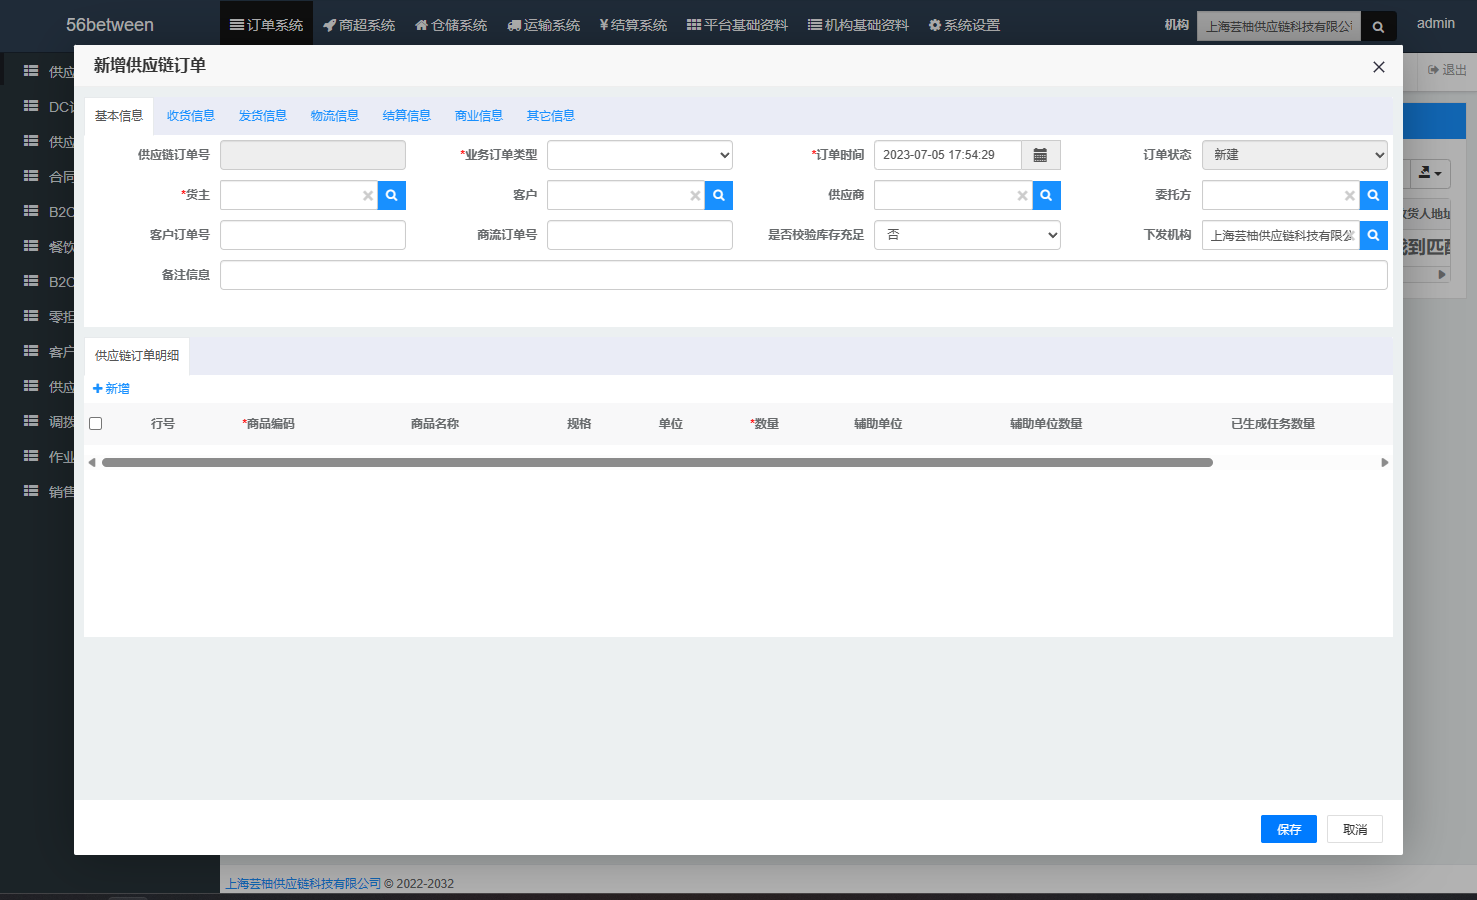Open the 商超系统 top menu
This screenshot has height=900, width=1477.
[359, 25]
